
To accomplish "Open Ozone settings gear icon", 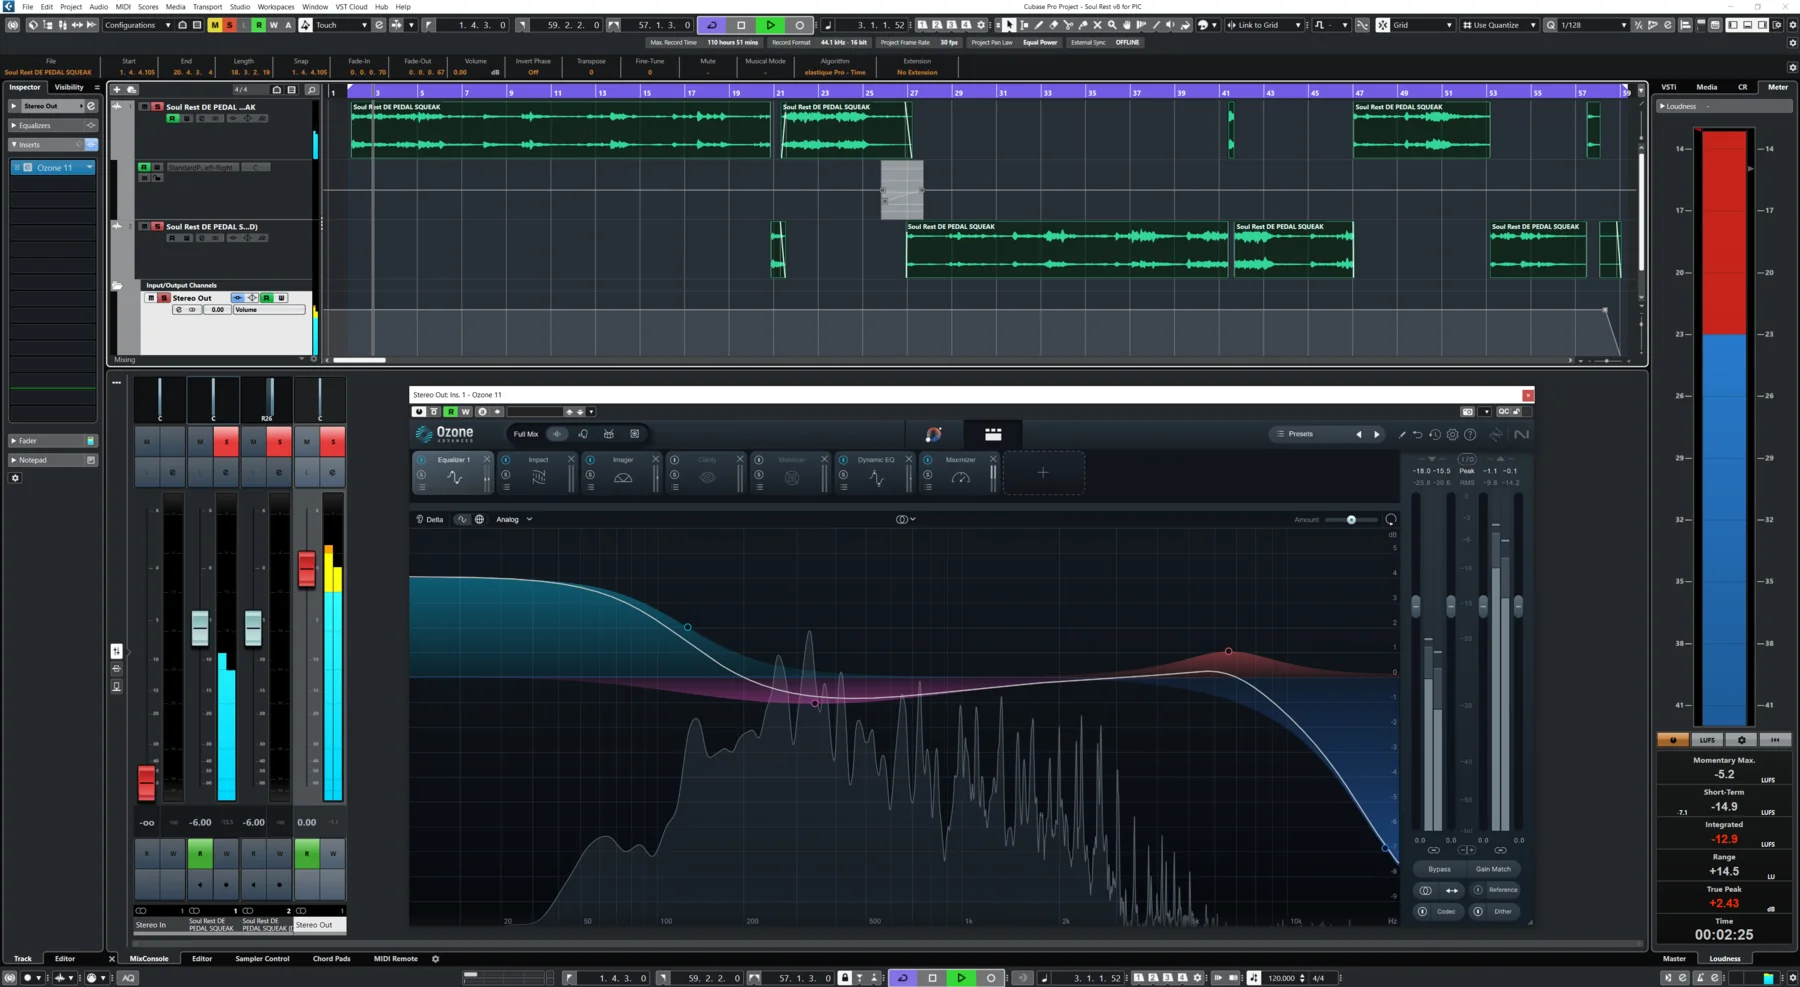I will tap(1452, 434).
